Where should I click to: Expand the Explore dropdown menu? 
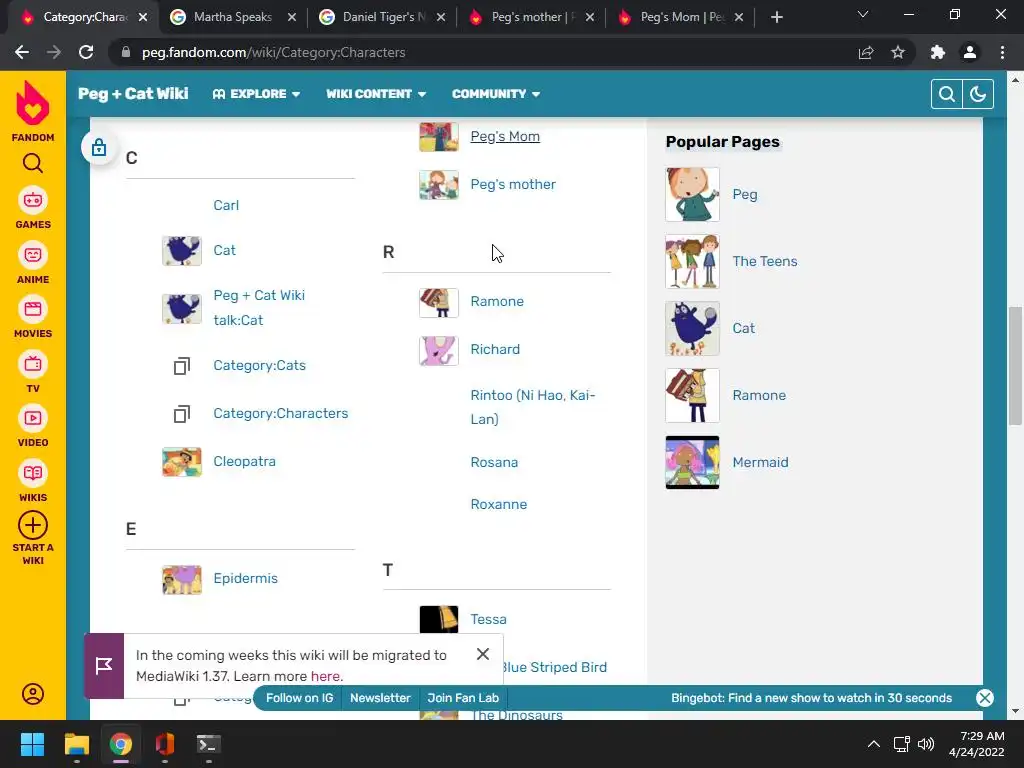257,94
